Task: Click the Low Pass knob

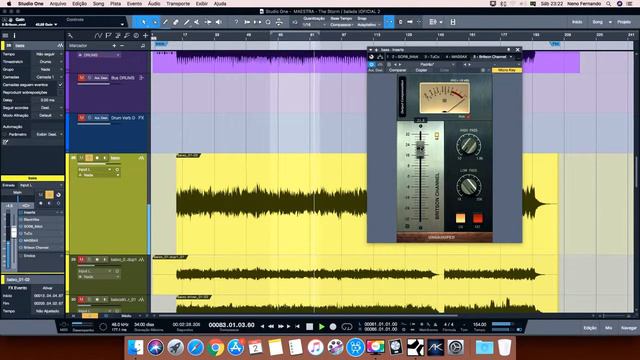Action: [469, 186]
